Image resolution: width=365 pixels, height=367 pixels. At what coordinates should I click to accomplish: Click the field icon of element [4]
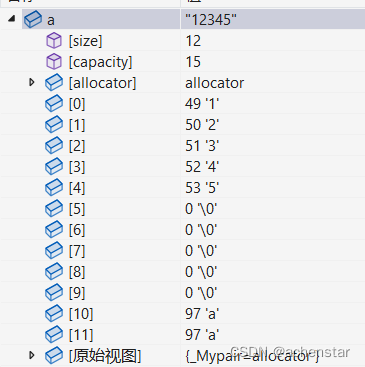[x=54, y=188]
